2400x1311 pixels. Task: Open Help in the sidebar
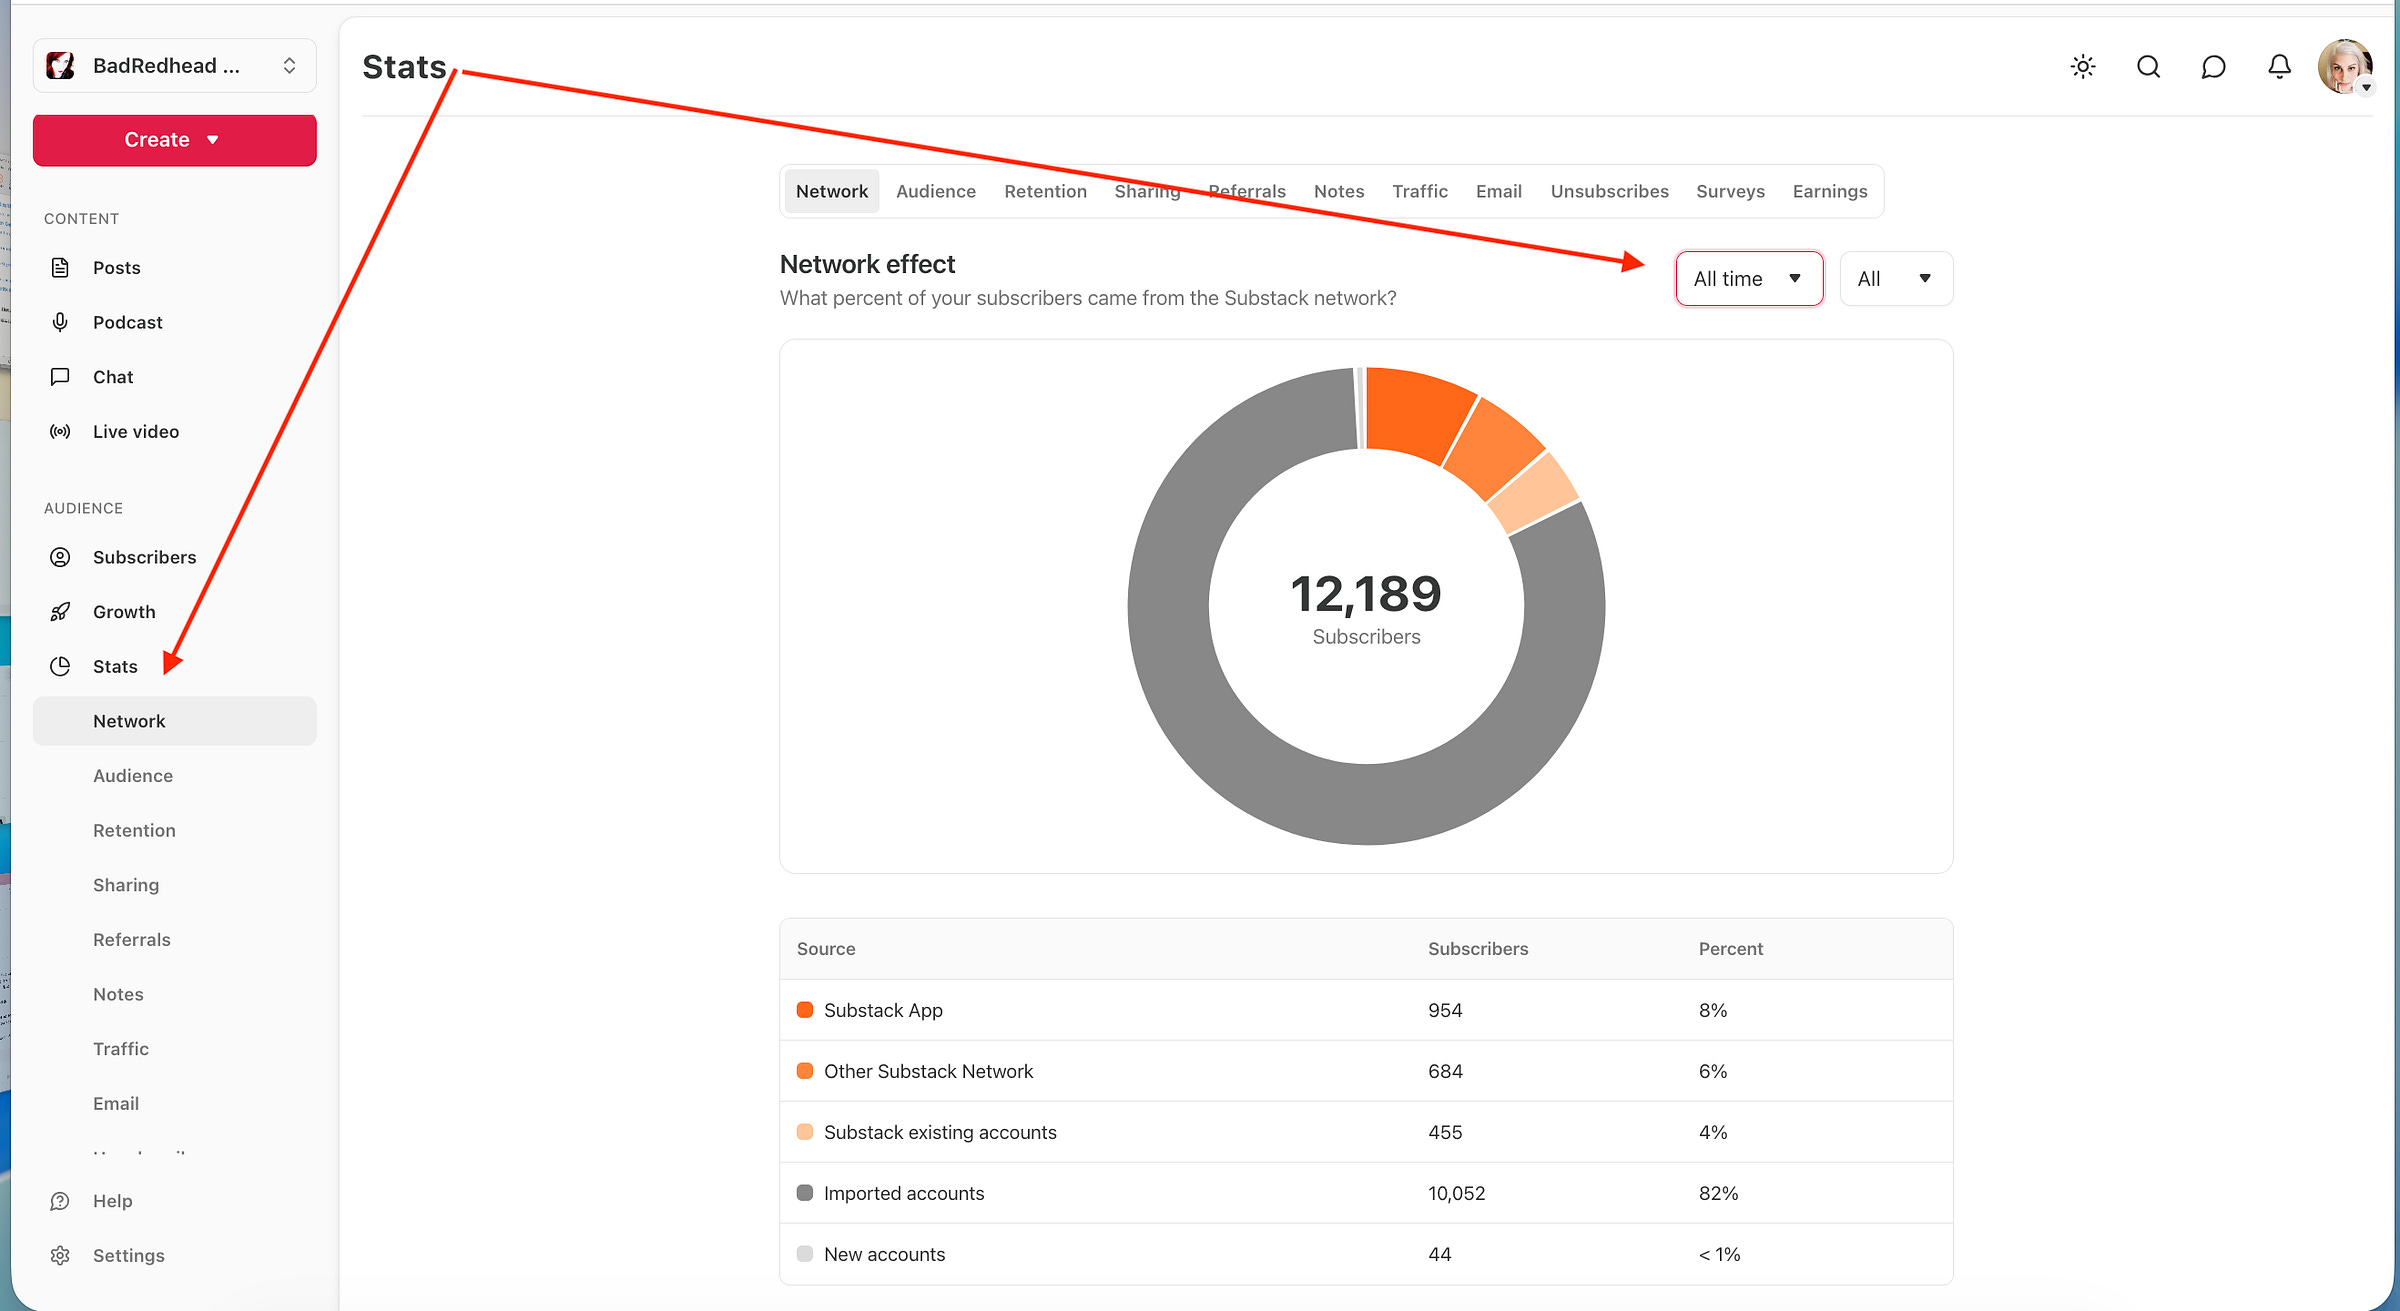(x=175, y=1201)
